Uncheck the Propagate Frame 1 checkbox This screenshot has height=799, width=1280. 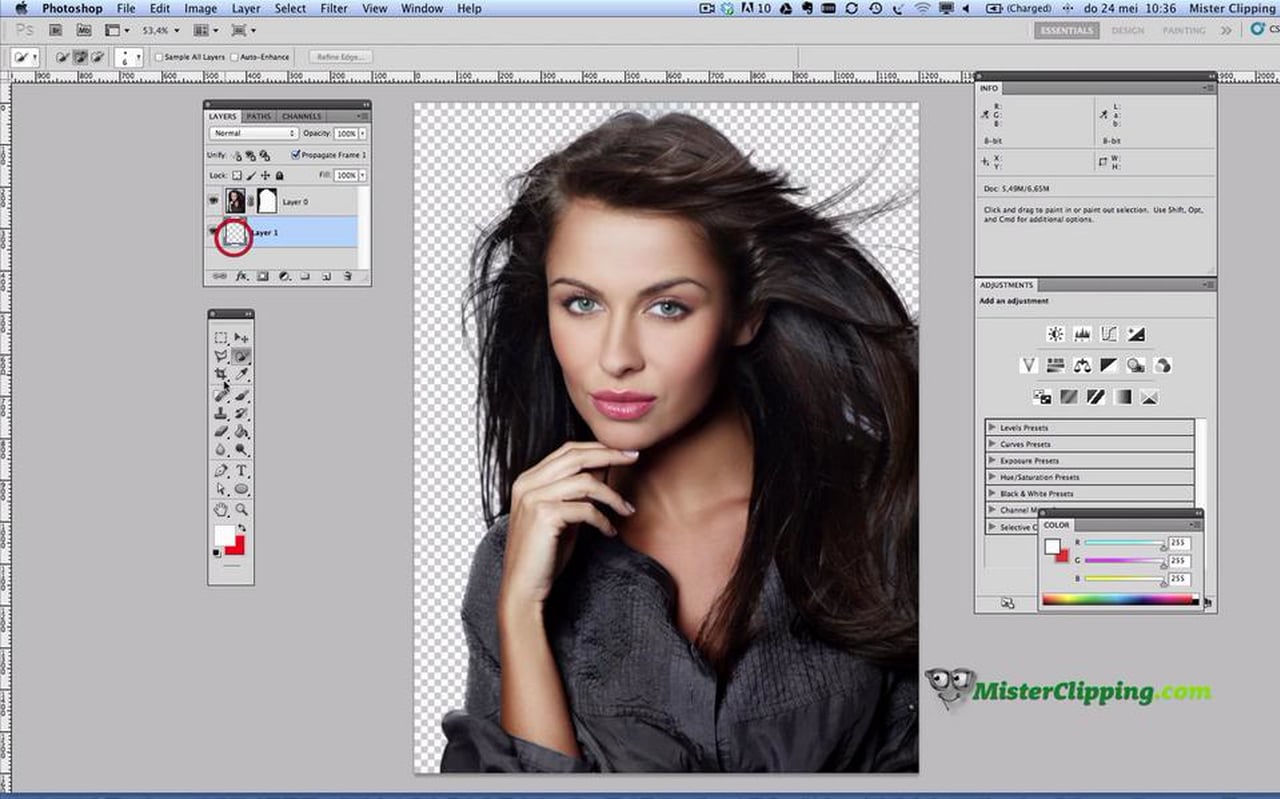pyautogui.click(x=296, y=155)
